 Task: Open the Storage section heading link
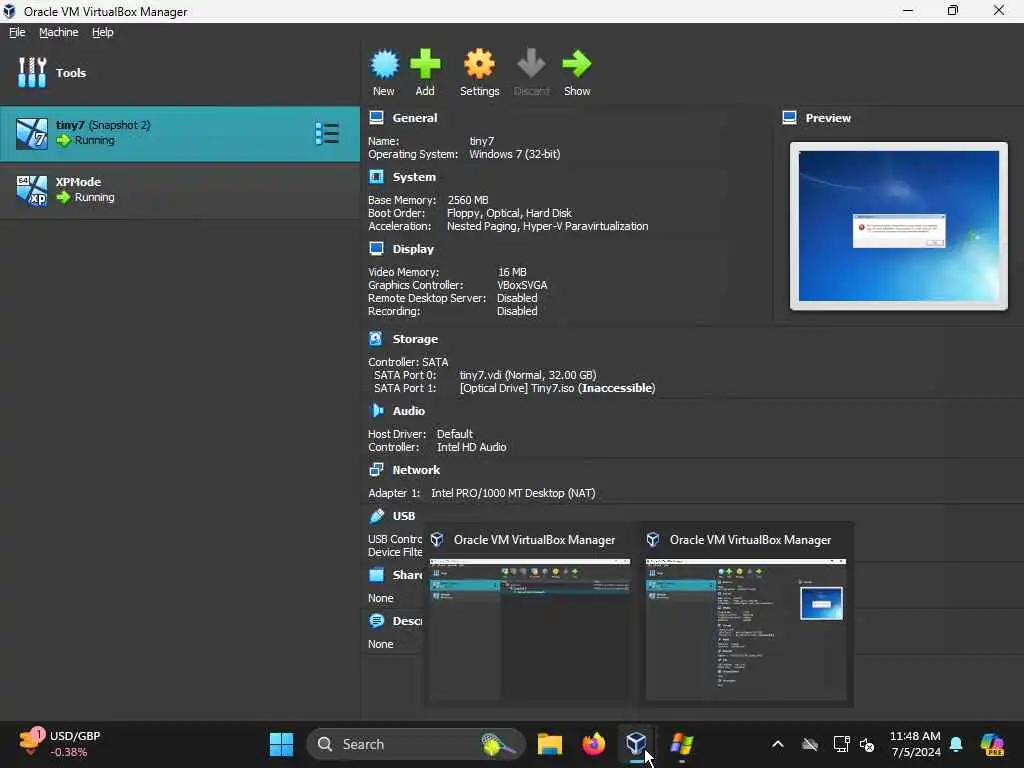click(415, 339)
